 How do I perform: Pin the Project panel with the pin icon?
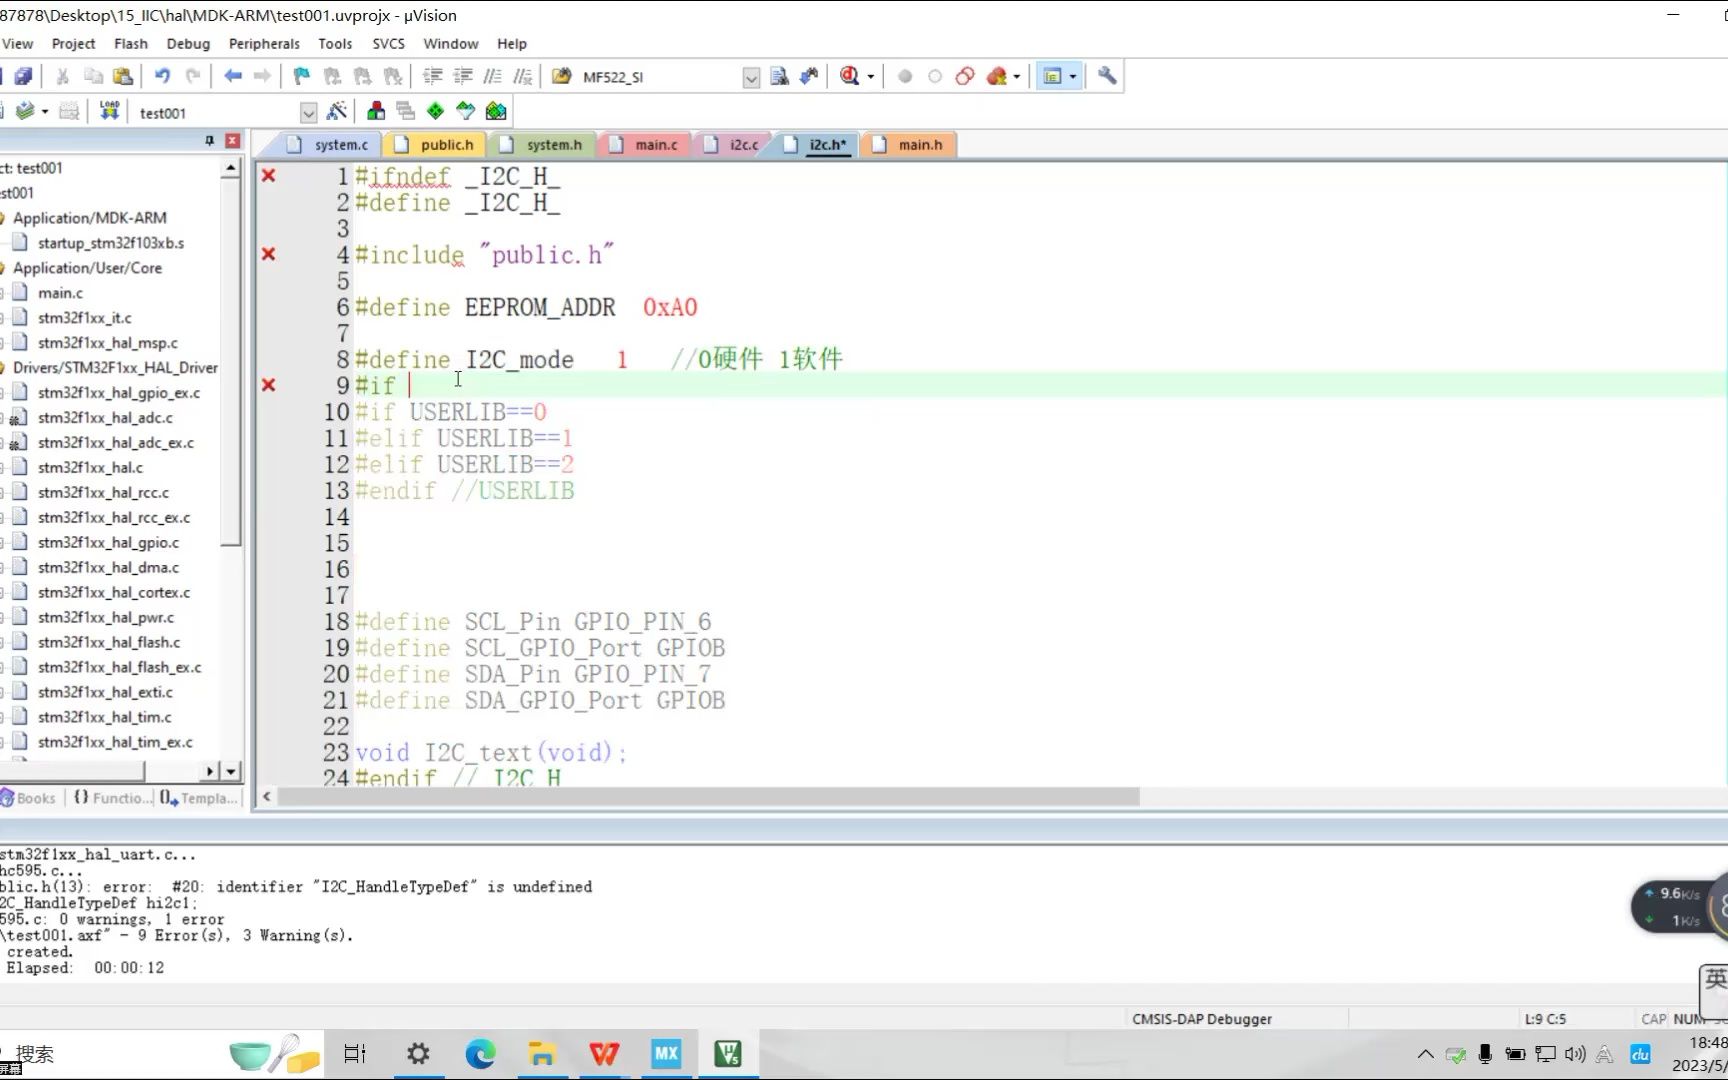pyautogui.click(x=209, y=141)
